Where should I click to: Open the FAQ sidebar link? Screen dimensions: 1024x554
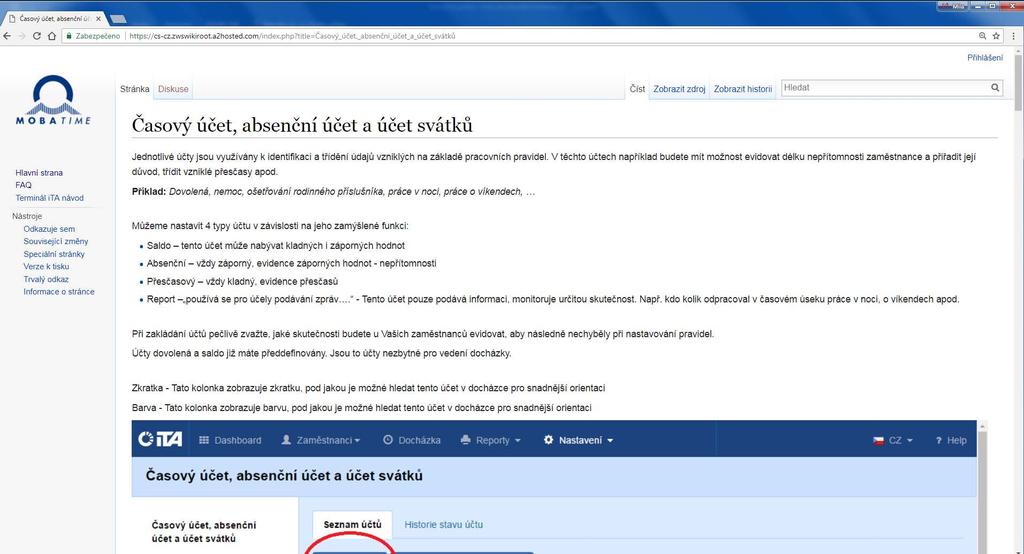[x=24, y=185]
